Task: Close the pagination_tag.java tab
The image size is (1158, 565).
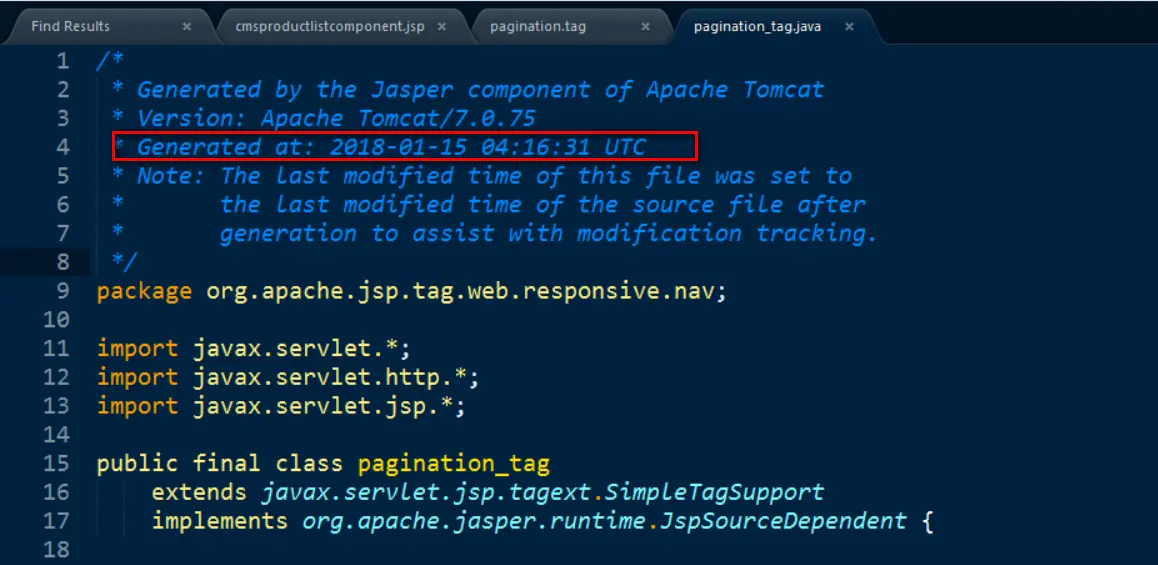Action: click(x=849, y=27)
